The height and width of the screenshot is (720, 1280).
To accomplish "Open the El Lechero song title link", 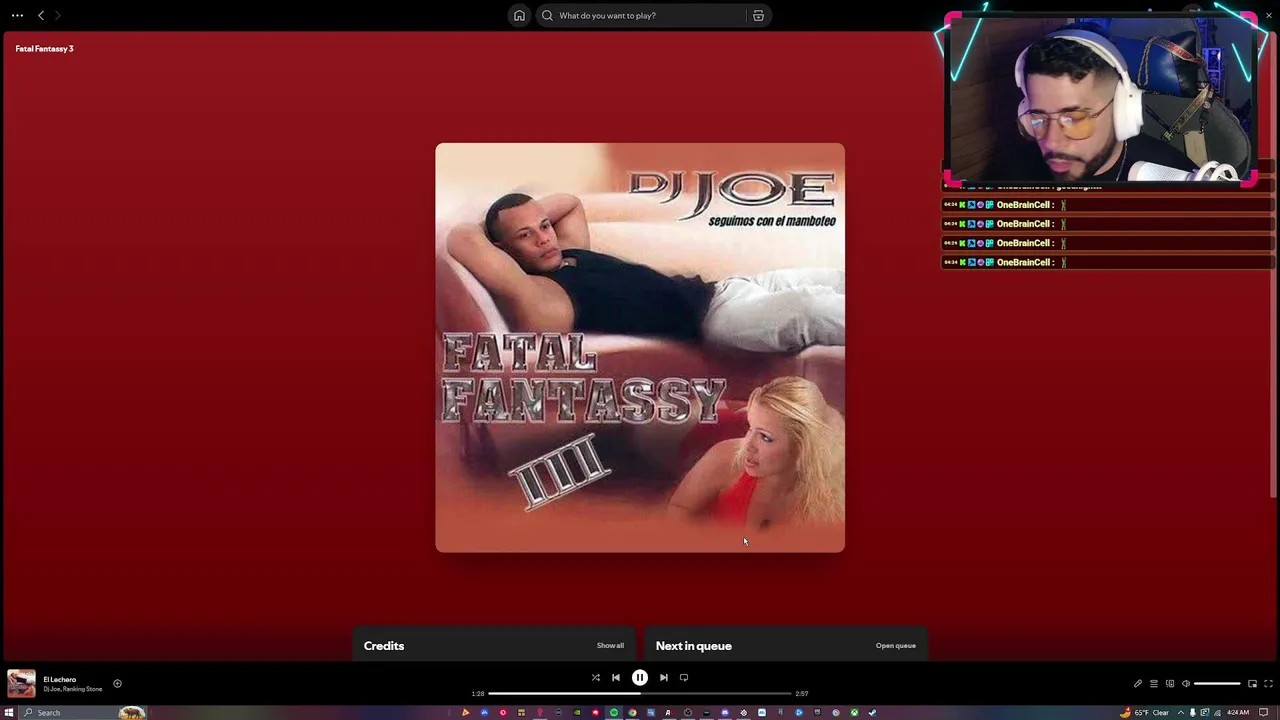I will click(x=59, y=679).
